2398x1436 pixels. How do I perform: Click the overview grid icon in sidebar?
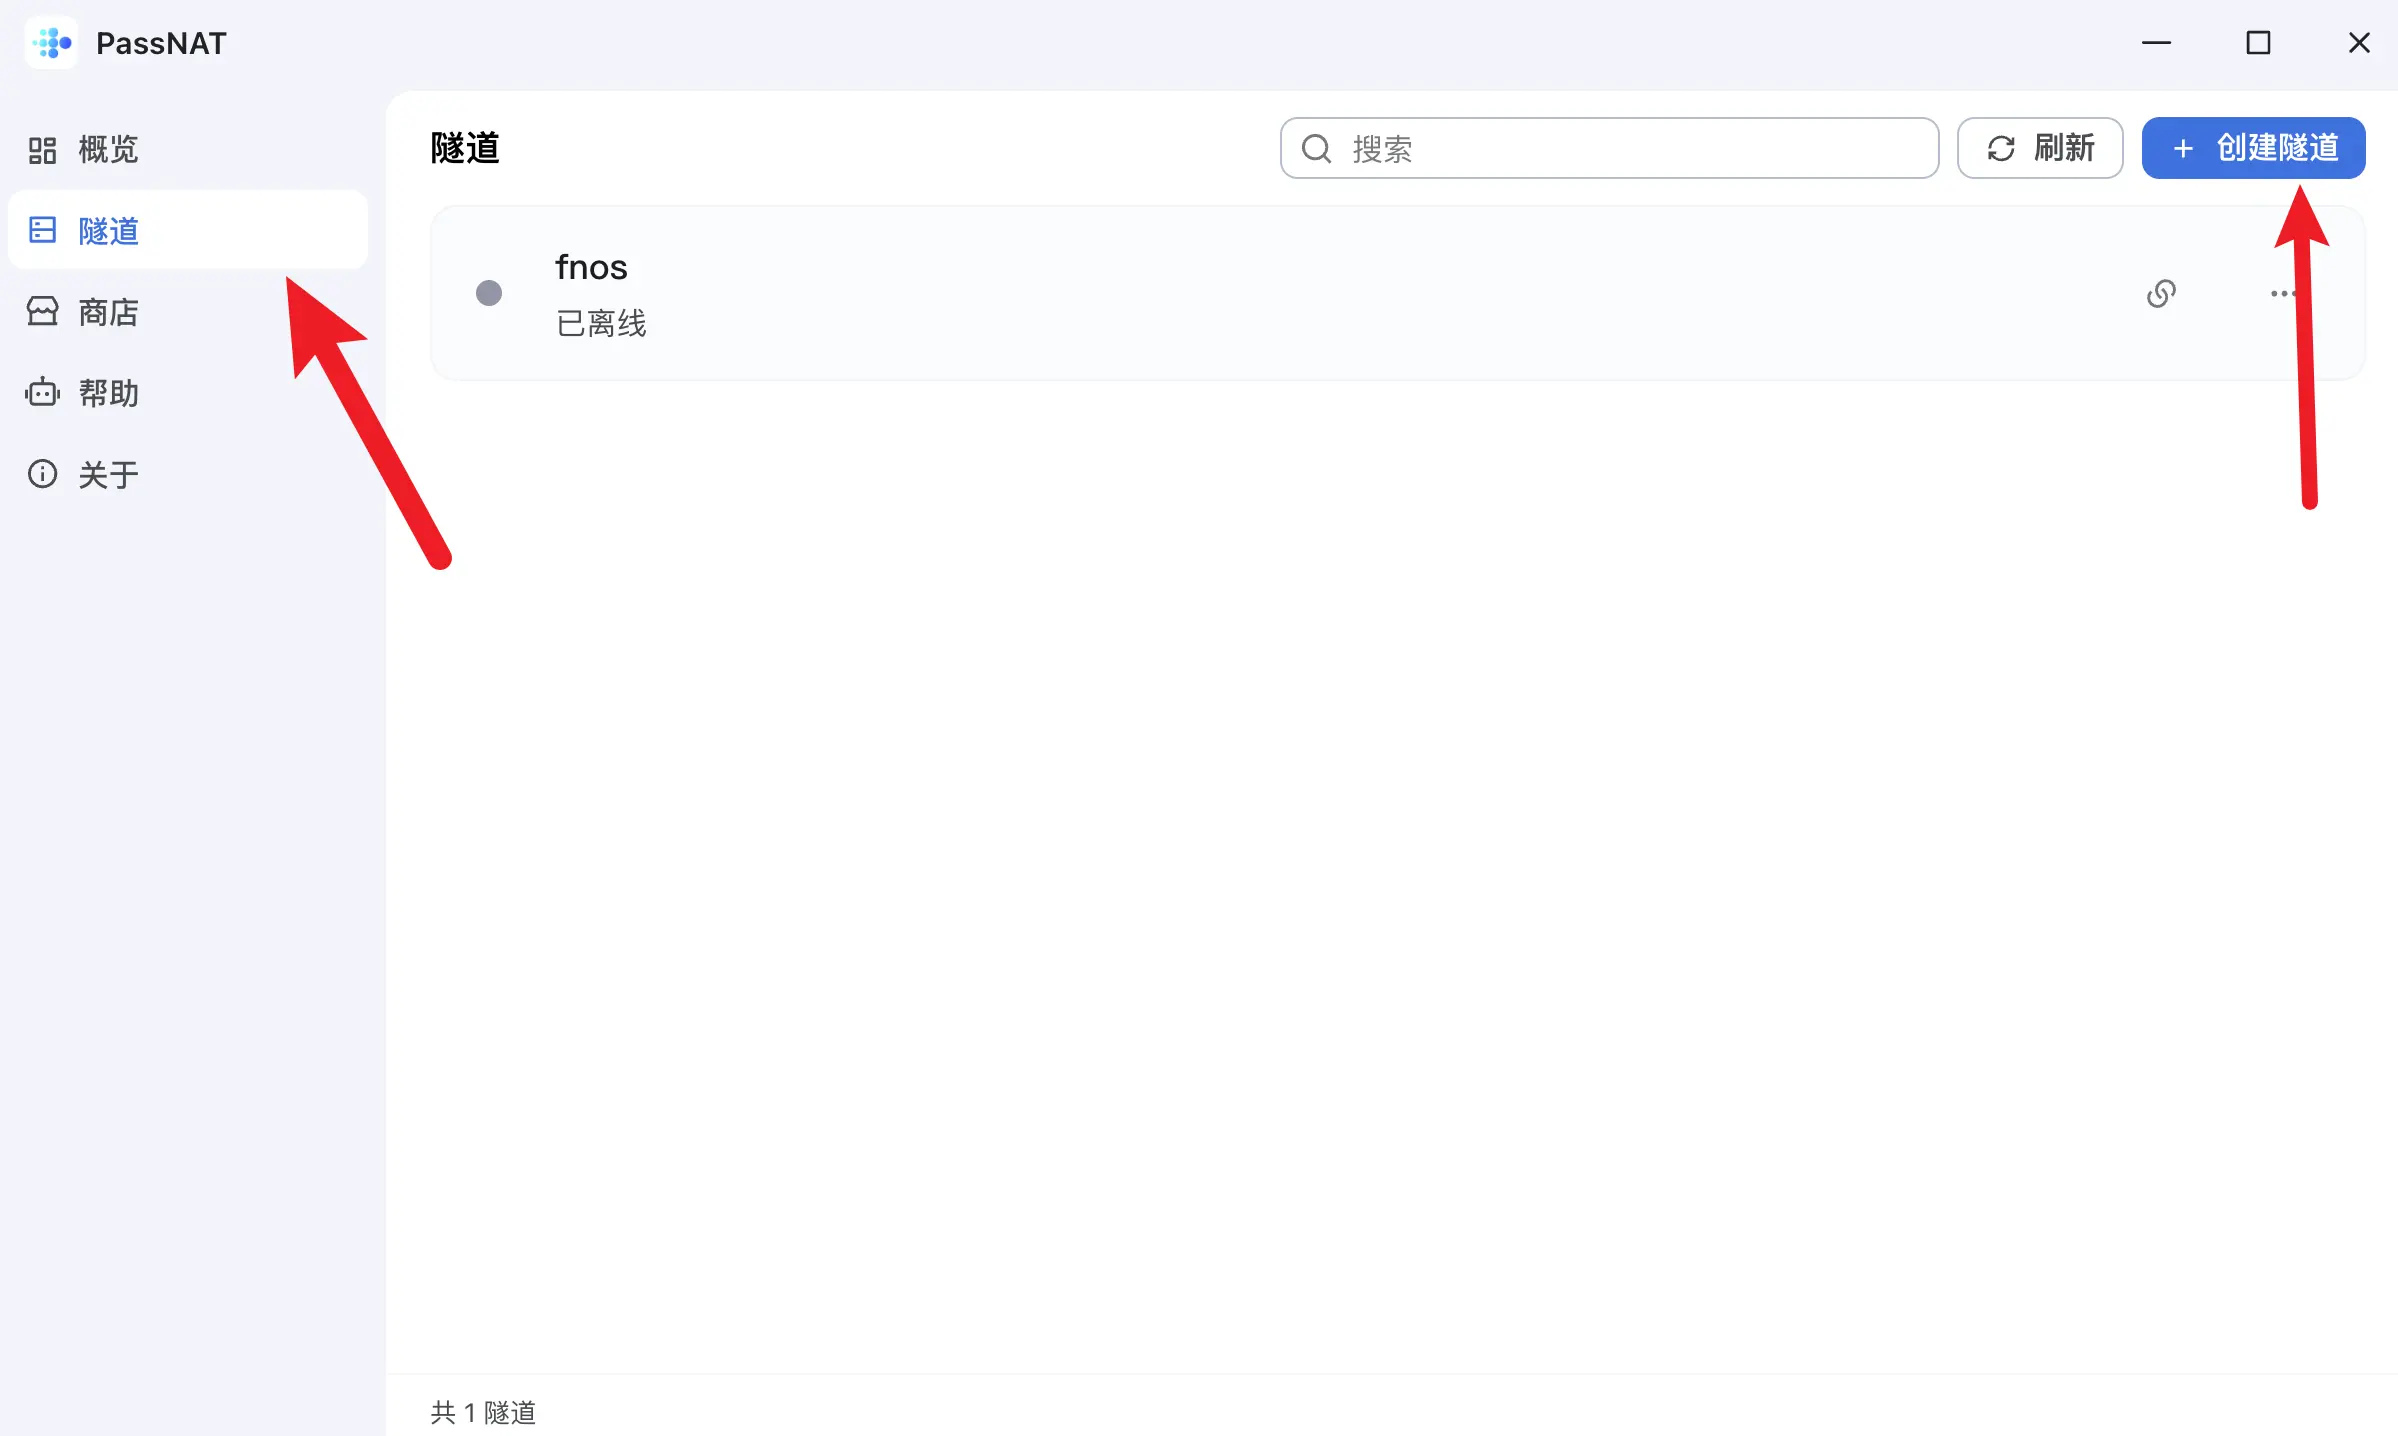coord(42,150)
